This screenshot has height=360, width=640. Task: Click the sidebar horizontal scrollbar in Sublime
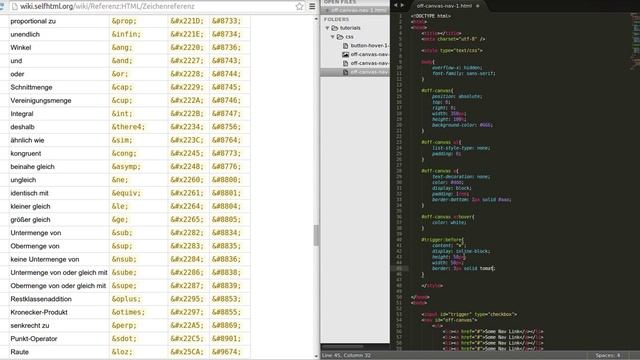[343, 347]
